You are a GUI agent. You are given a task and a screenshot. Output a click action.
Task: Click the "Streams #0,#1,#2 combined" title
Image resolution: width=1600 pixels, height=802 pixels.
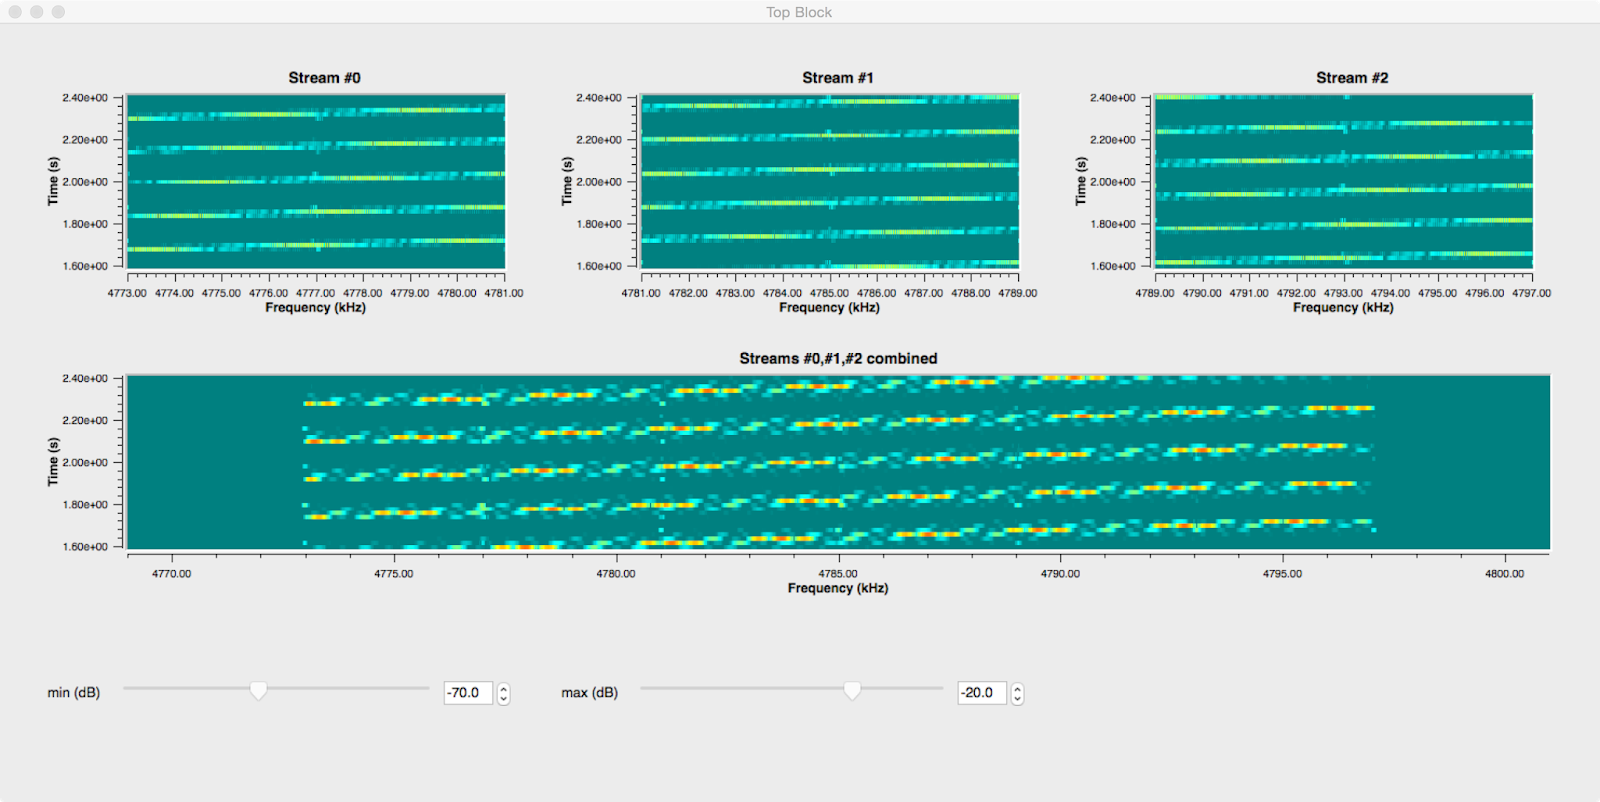[x=838, y=359]
